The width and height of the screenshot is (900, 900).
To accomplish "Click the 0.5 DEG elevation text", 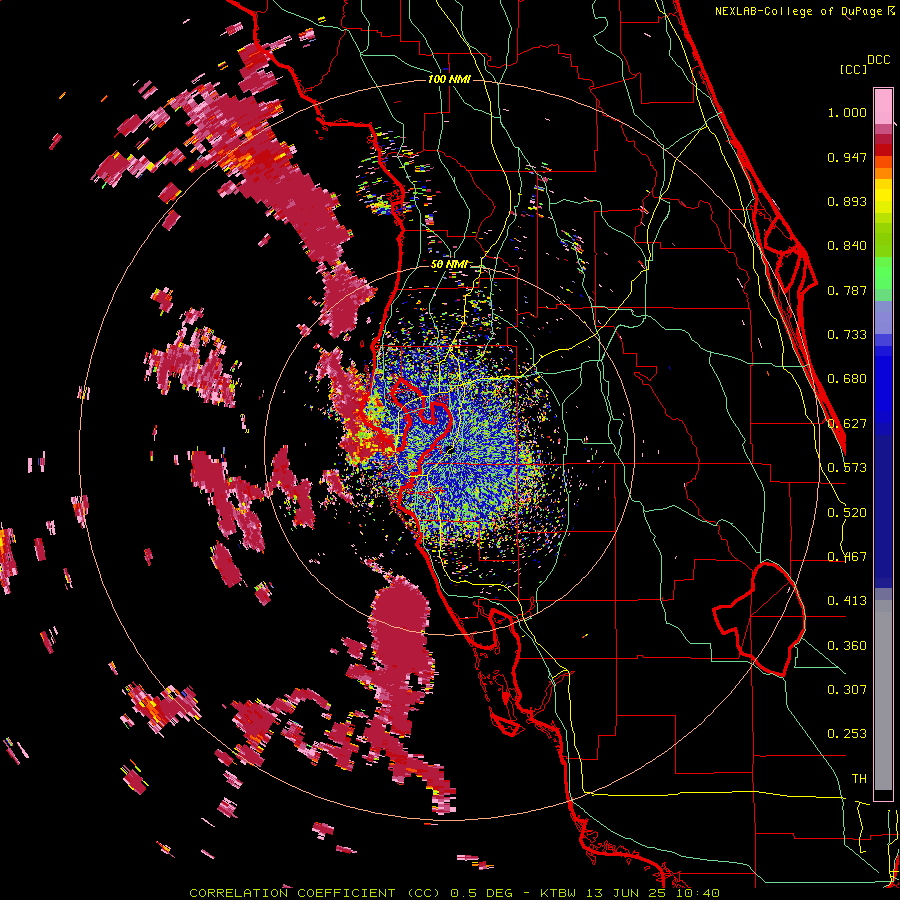I will point(482,893).
